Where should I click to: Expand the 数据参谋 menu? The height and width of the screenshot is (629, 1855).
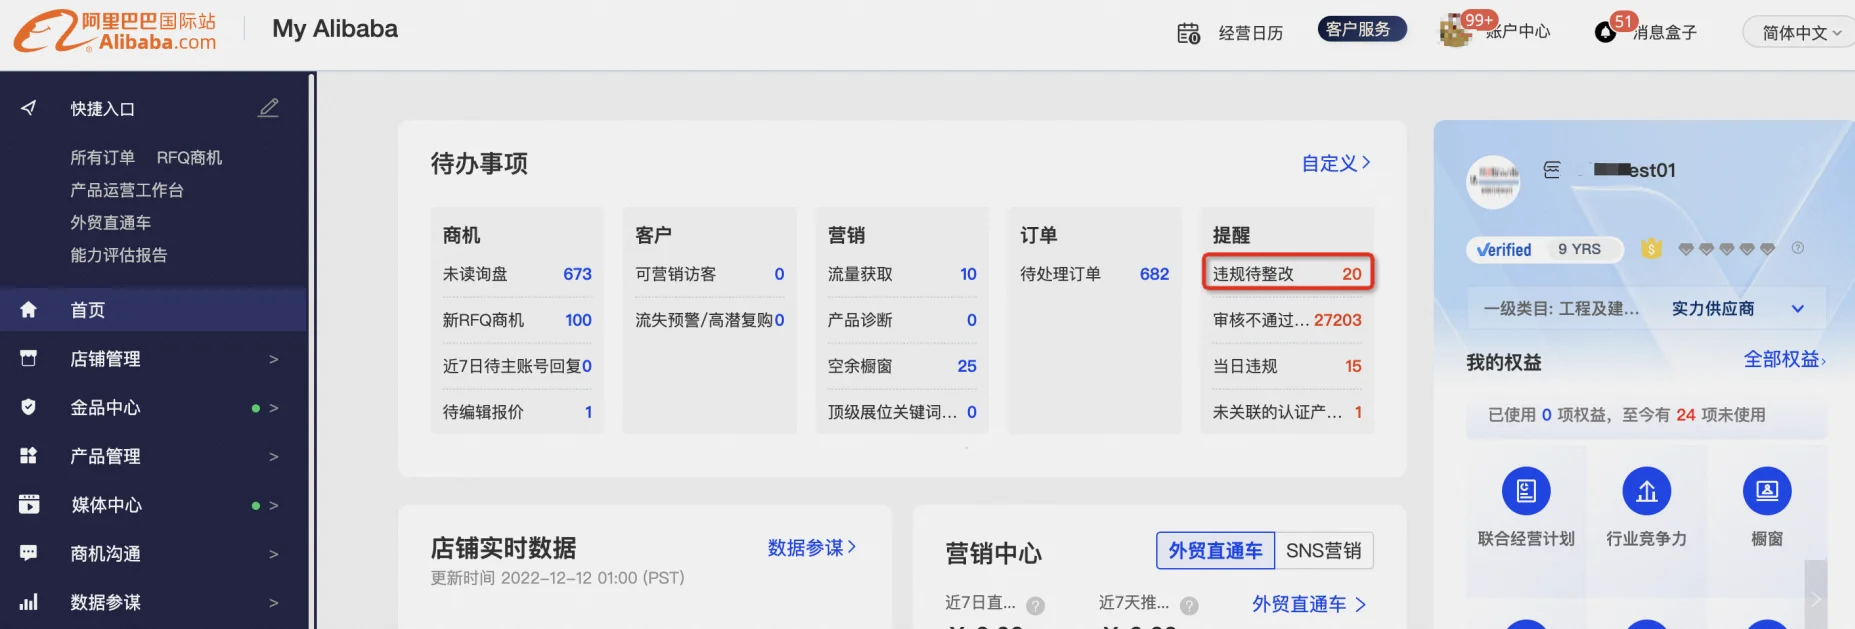pyautogui.click(x=274, y=603)
